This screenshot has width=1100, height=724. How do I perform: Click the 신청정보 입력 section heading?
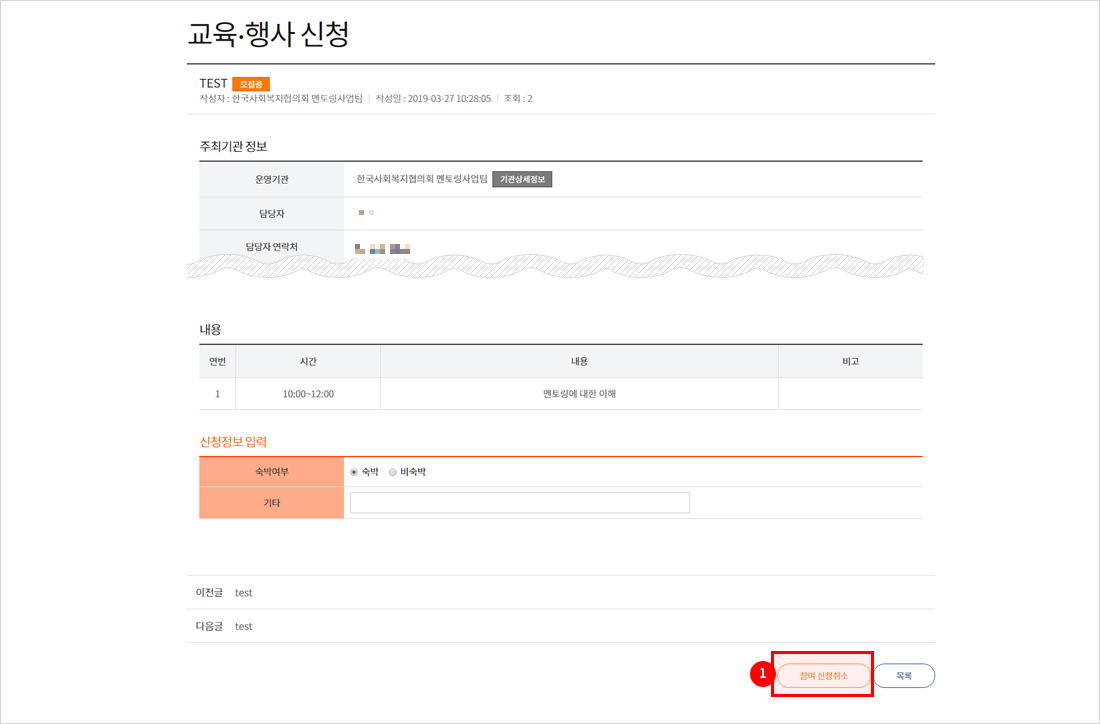click(233, 441)
